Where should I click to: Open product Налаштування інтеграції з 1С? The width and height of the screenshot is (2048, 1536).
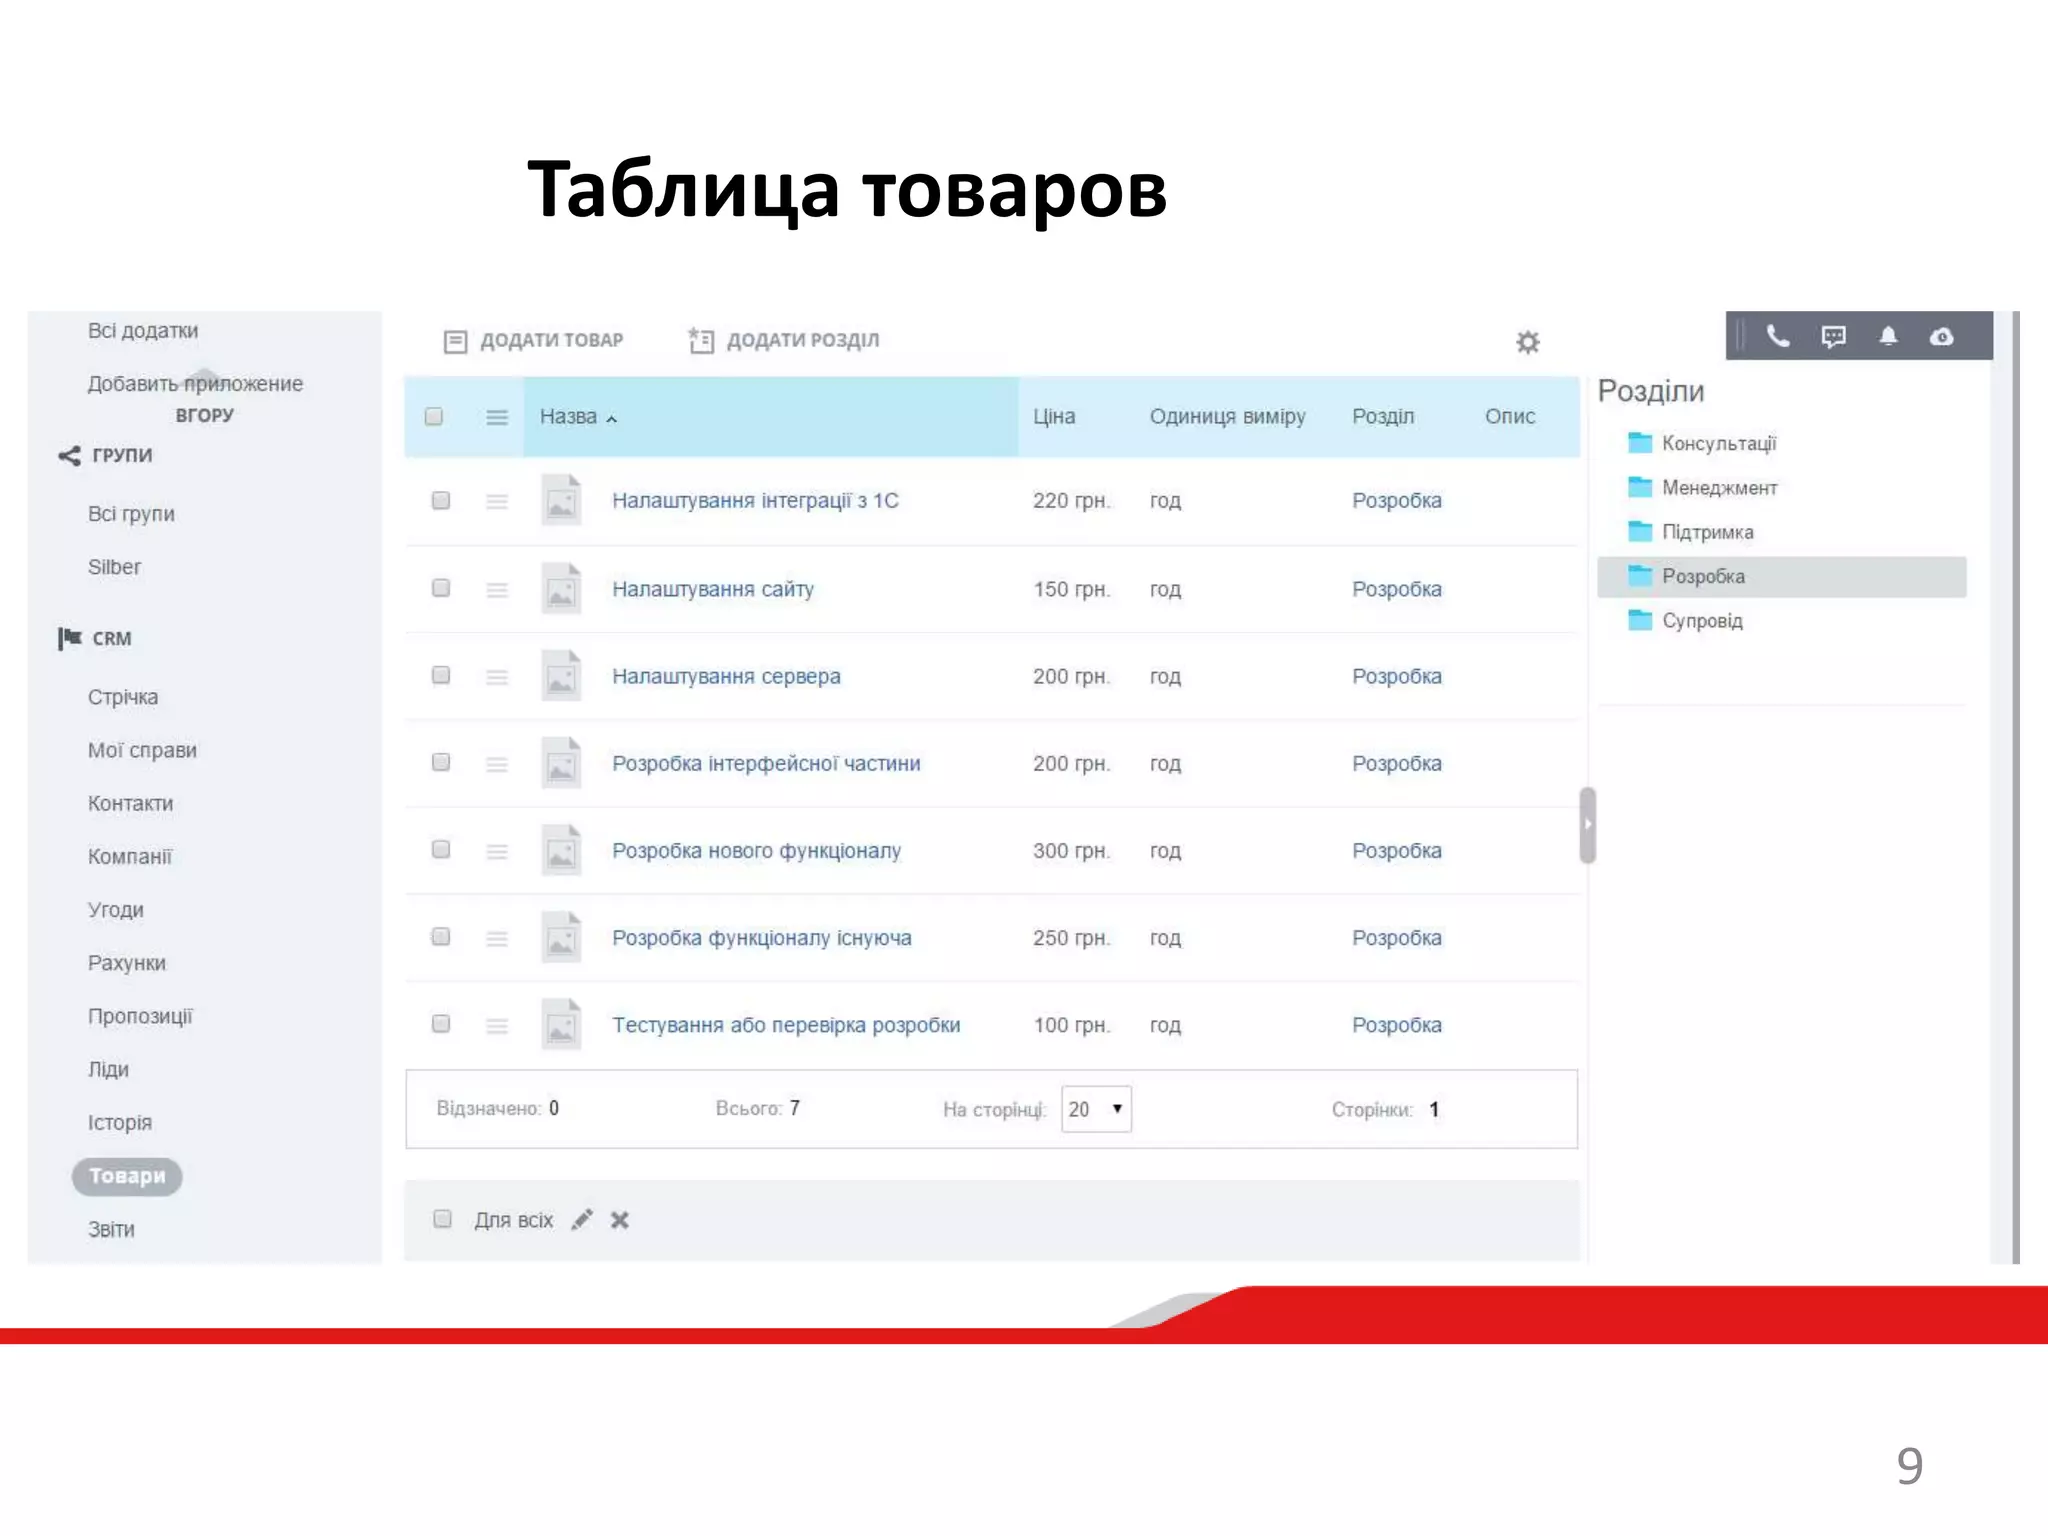click(755, 500)
